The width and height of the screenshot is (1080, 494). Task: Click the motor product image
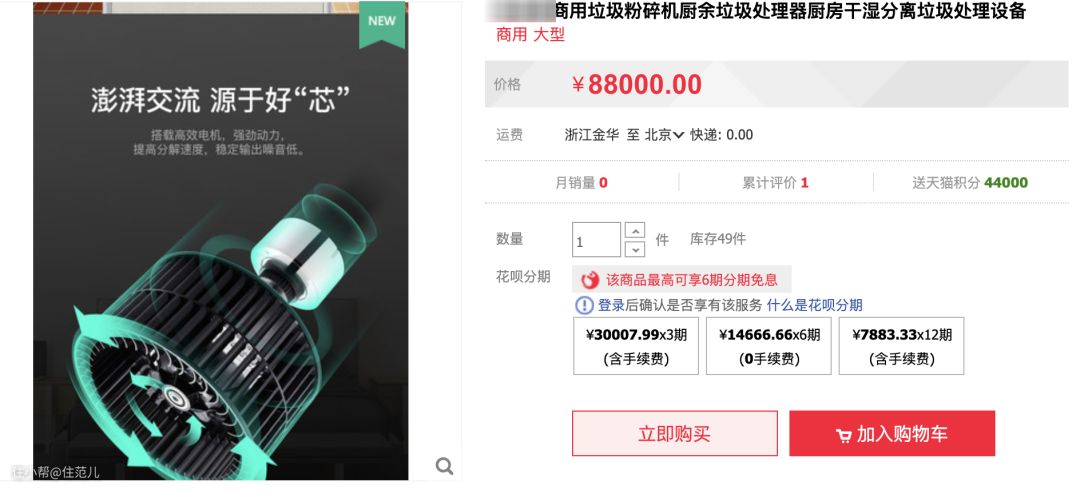tap(220, 241)
